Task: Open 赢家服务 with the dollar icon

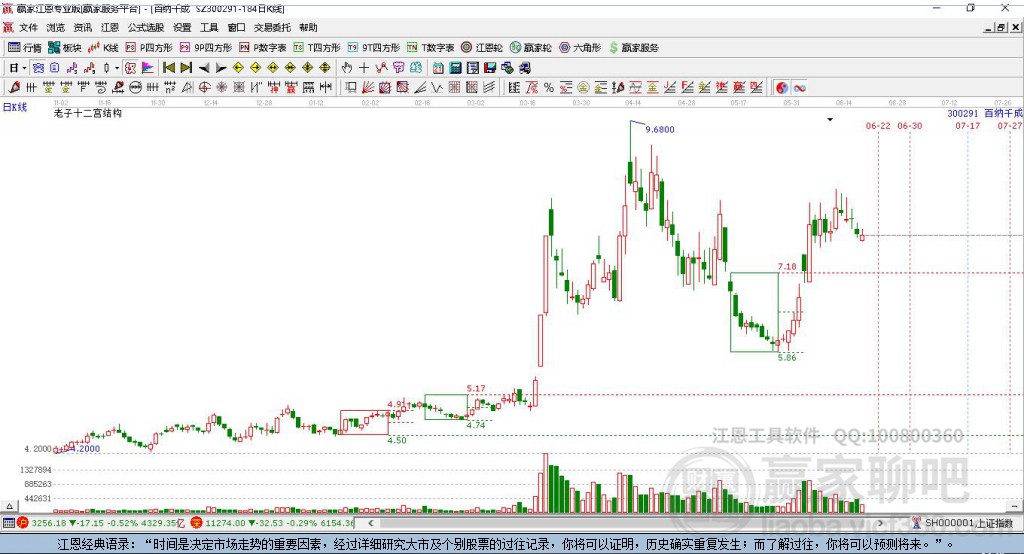Action: click(633, 48)
